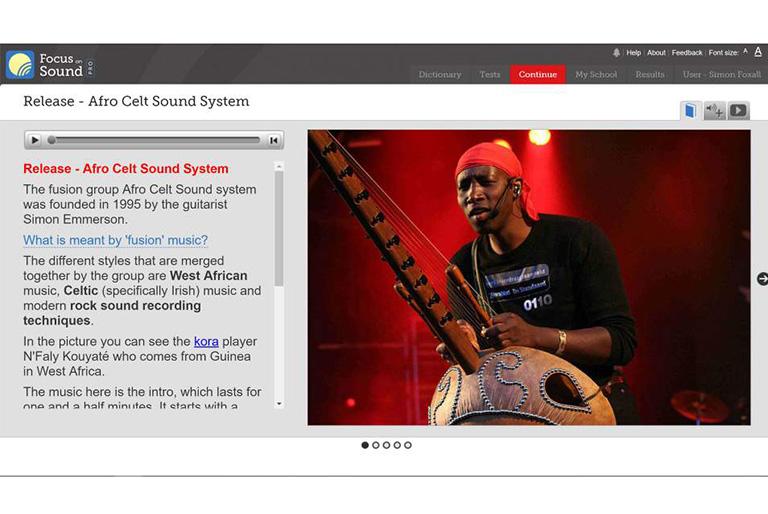This screenshot has width=768, height=514.
Task: Click the audio progress slider track
Action: pos(155,140)
